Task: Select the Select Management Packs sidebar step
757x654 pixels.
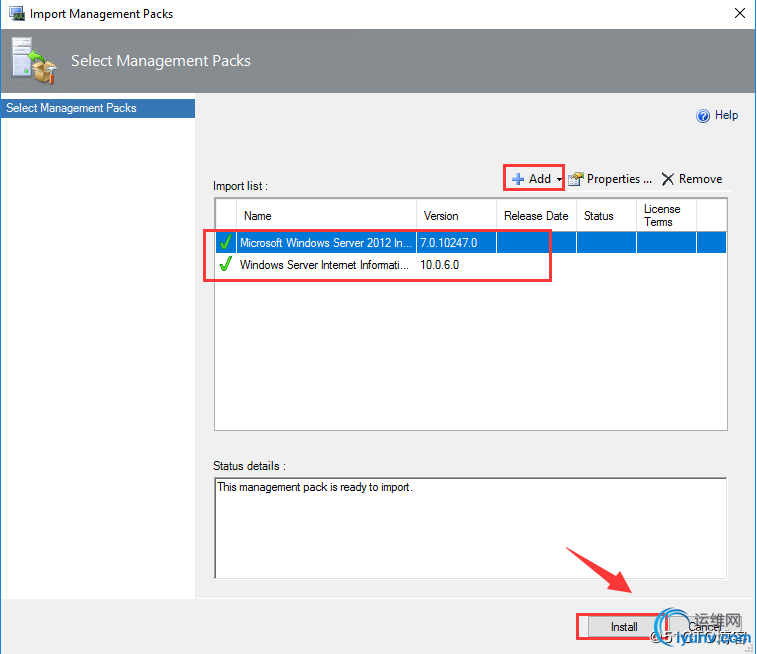Action: tap(98, 108)
